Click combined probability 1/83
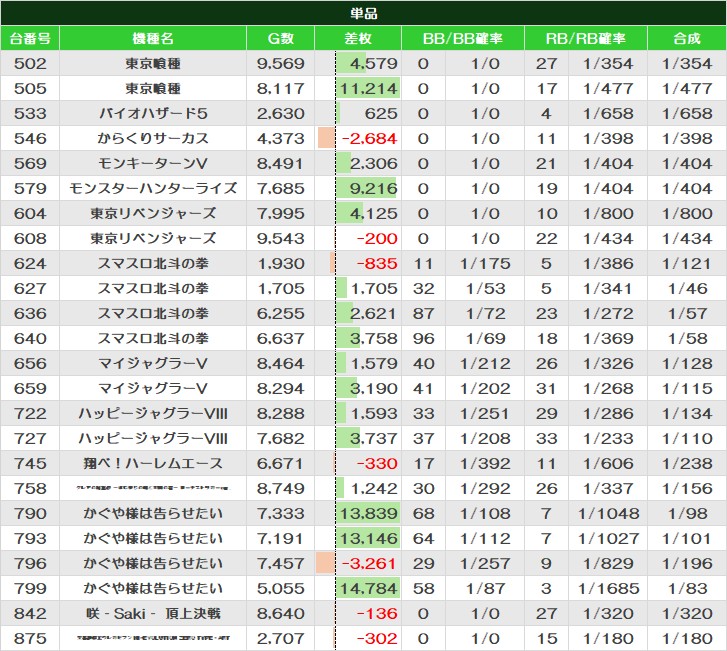The height and width of the screenshot is (651, 727). coord(688,589)
